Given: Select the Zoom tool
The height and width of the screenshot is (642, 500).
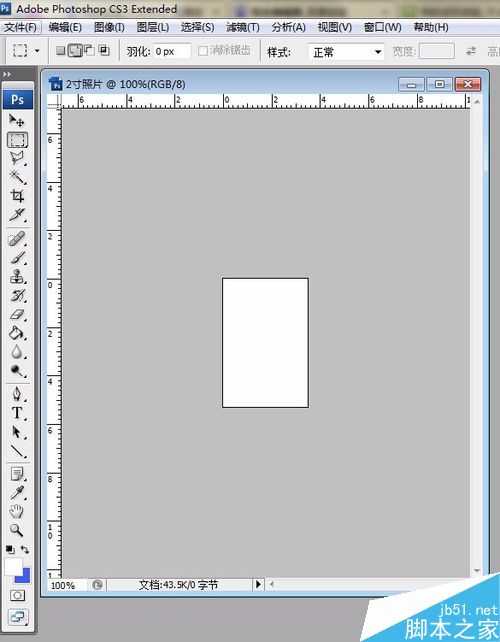Looking at the screenshot, I should point(17,530).
